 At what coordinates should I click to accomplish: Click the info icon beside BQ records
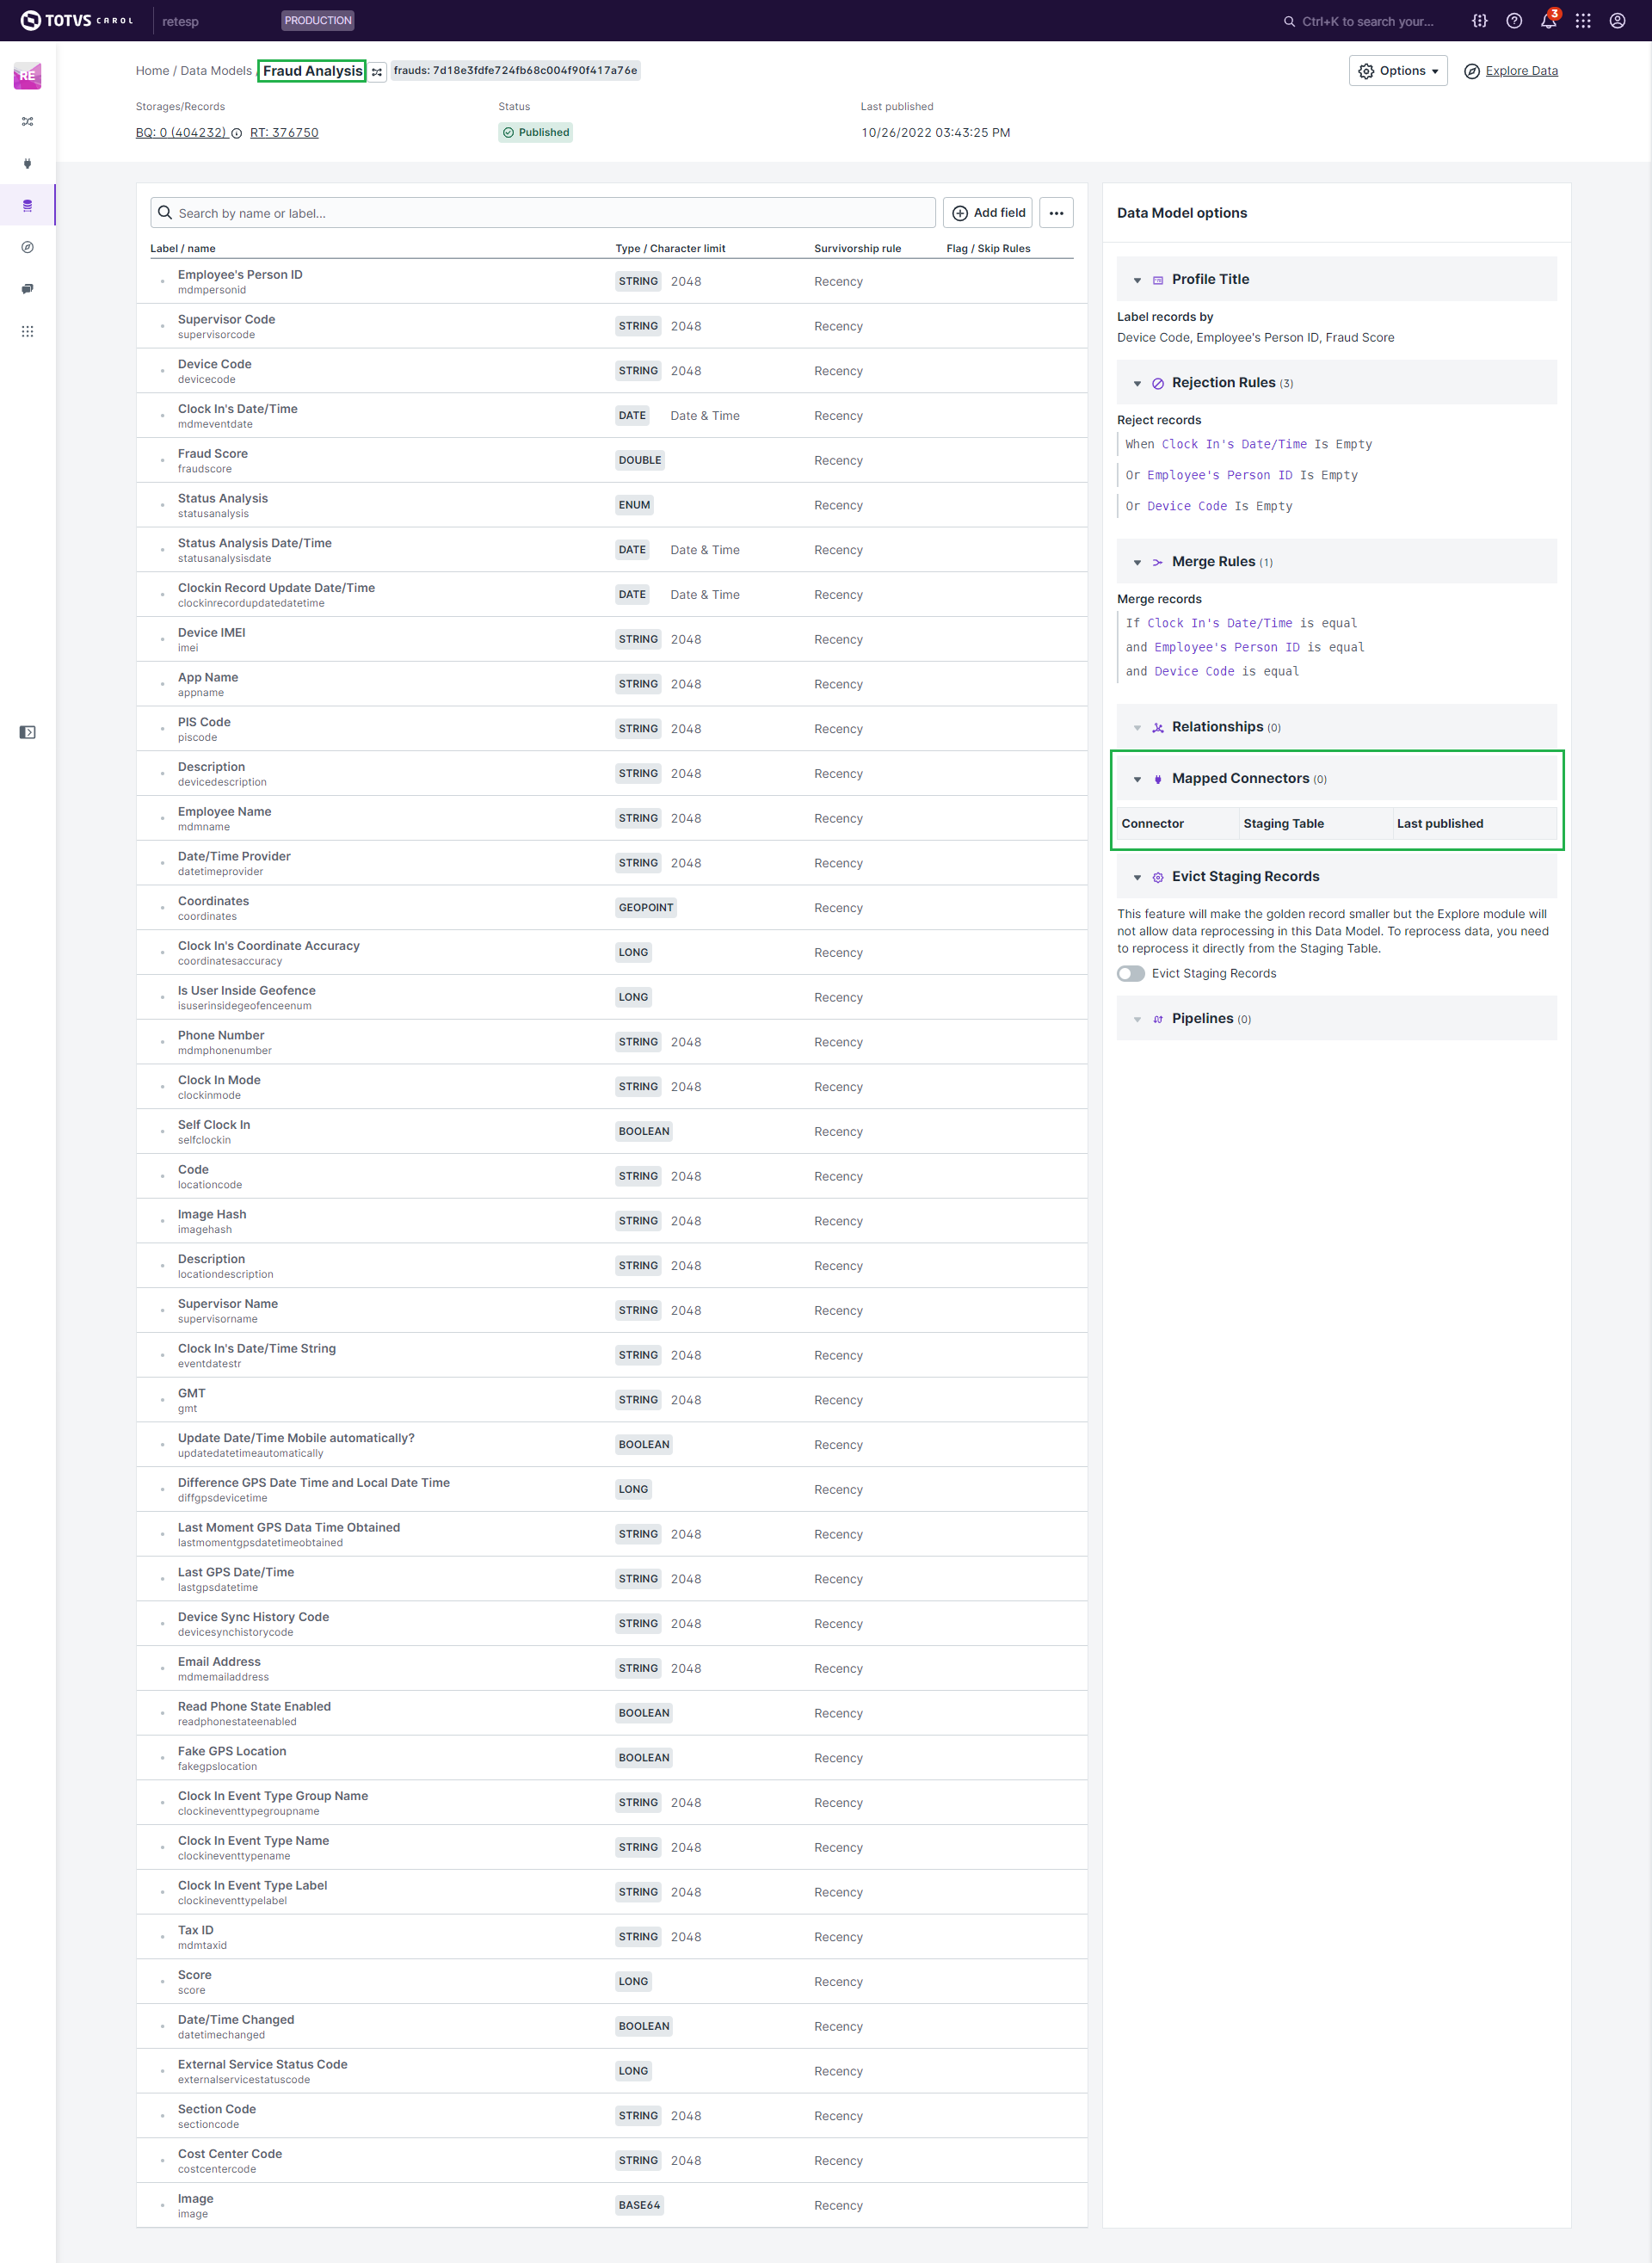[237, 133]
